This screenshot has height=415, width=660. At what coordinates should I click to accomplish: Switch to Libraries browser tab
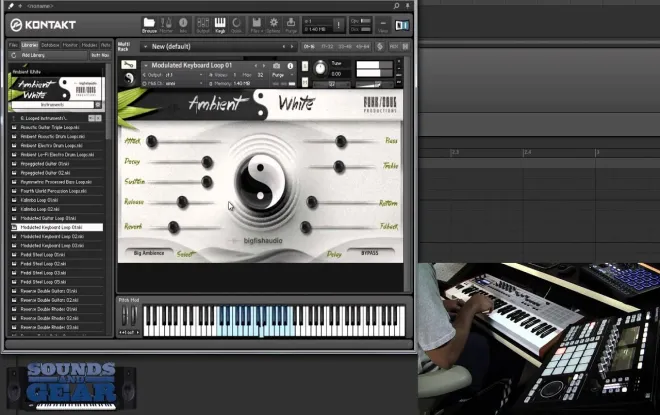29,45
